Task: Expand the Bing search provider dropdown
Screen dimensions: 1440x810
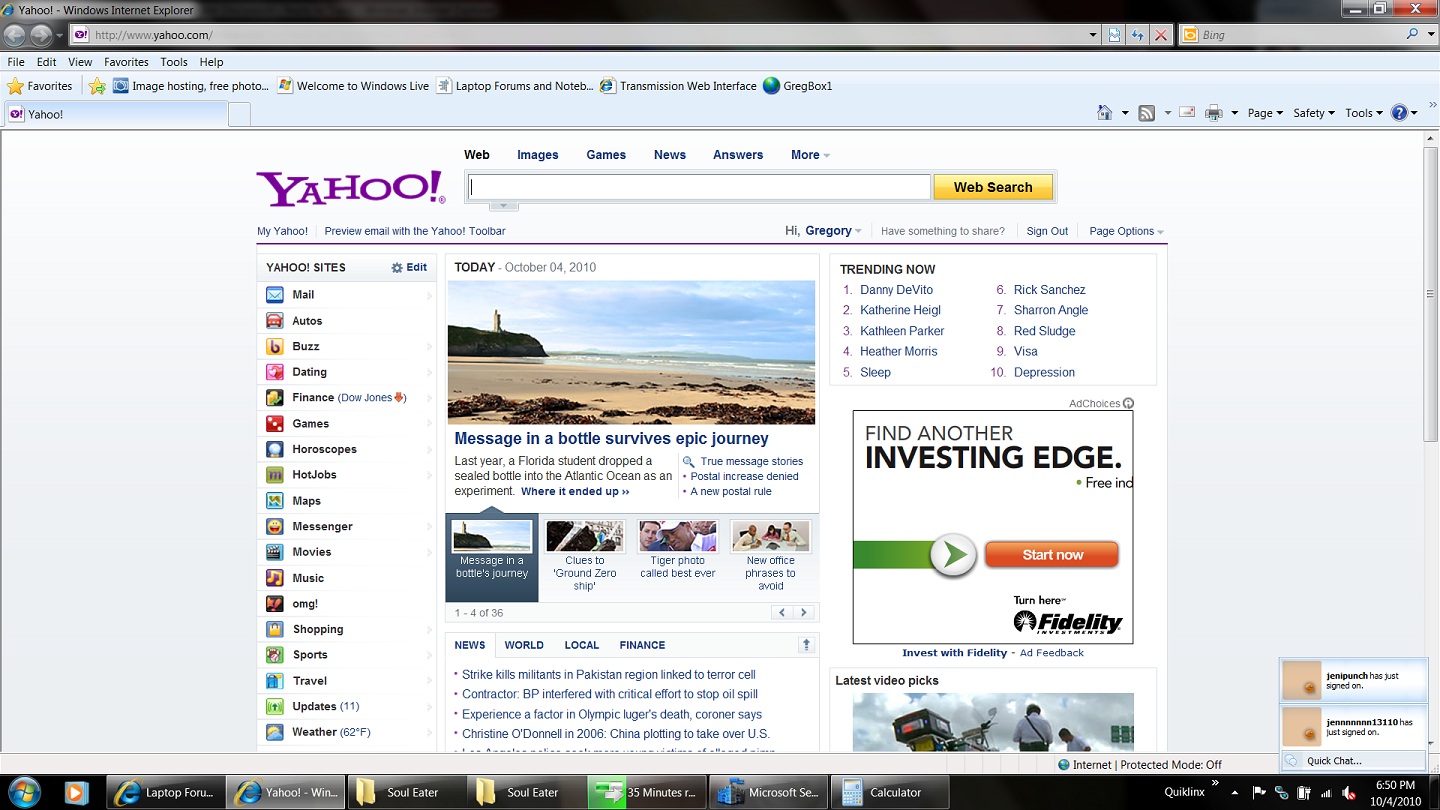Action: point(1429,35)
